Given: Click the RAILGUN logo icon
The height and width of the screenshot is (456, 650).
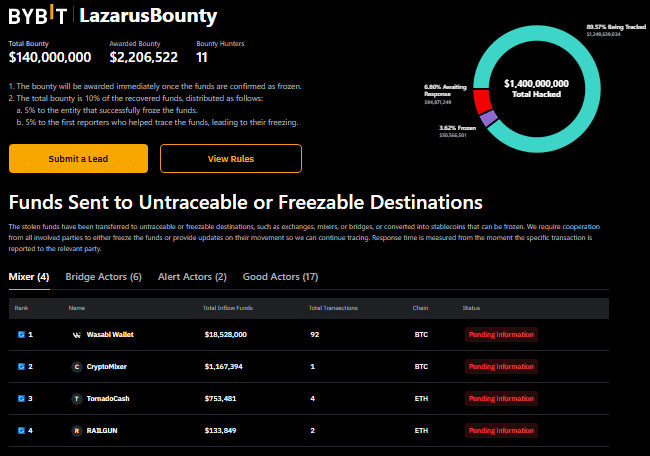Looking at the screenshot, I should pos(77,430).
